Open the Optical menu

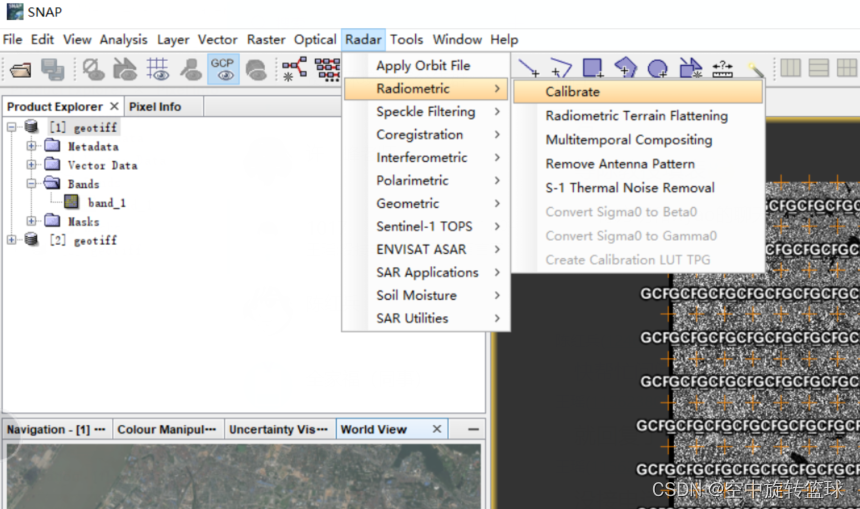pos(315,39)
